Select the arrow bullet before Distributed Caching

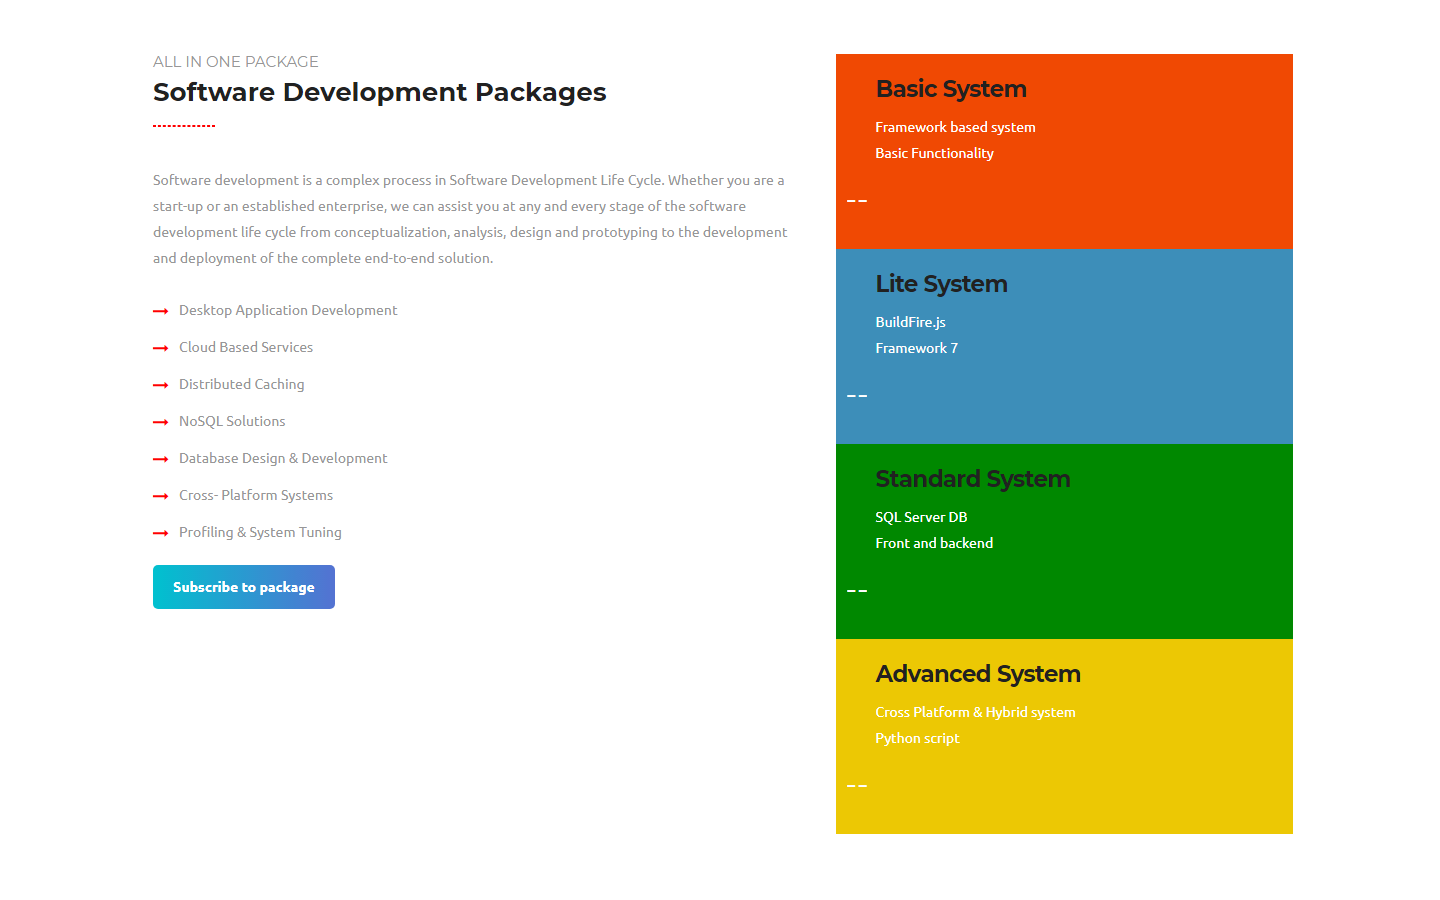pos(160,385)
